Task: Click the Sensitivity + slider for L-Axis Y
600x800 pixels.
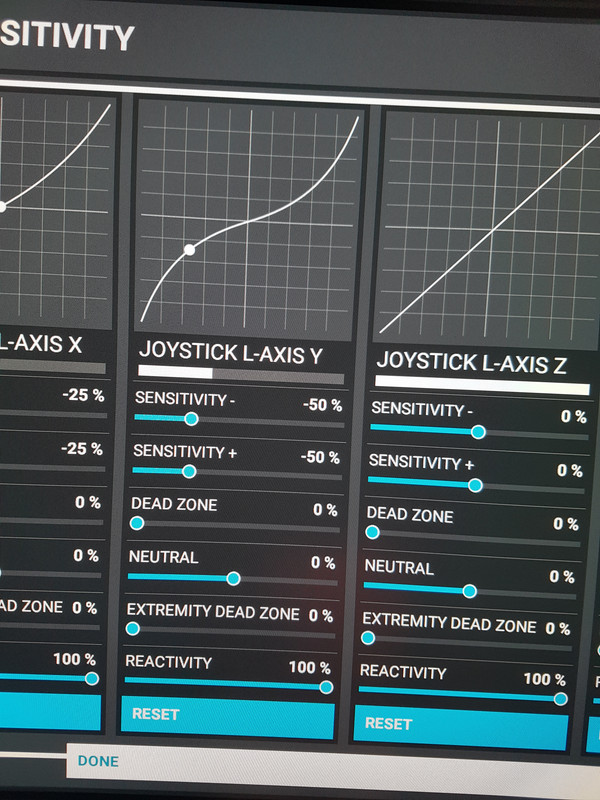Action: click(237, 472)
